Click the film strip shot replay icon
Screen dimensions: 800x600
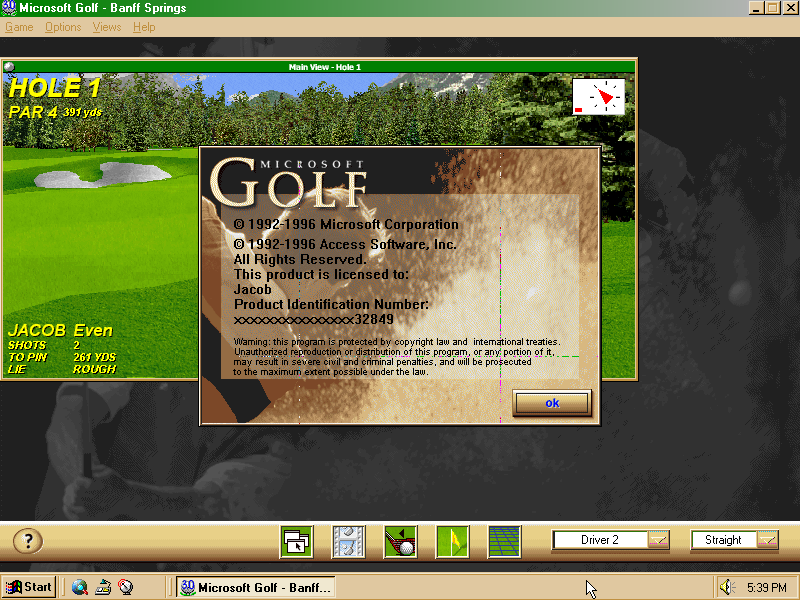[x=348, y=541]
